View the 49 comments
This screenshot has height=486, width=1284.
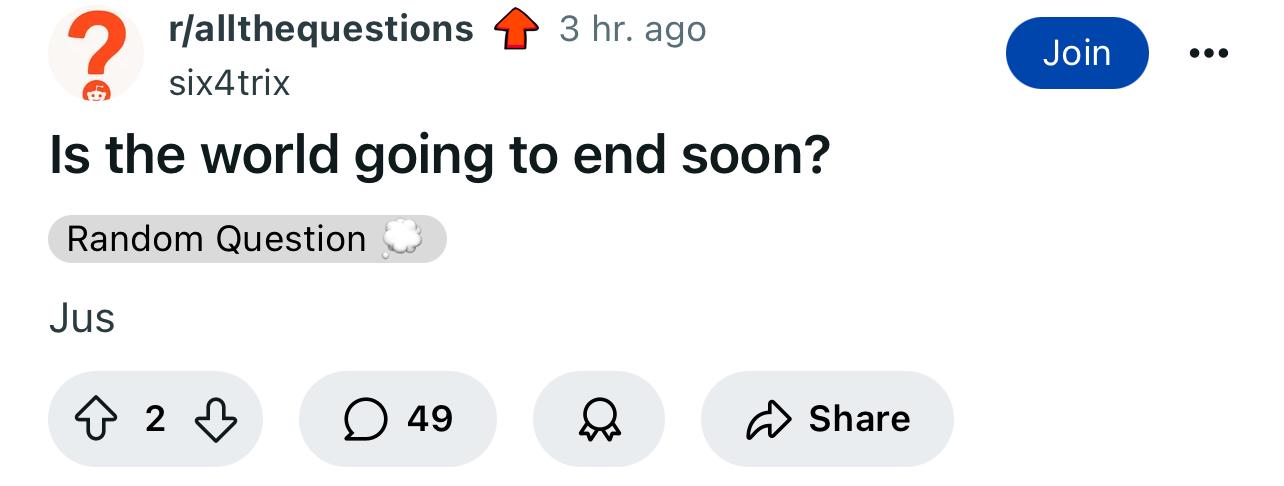(398, 418)
